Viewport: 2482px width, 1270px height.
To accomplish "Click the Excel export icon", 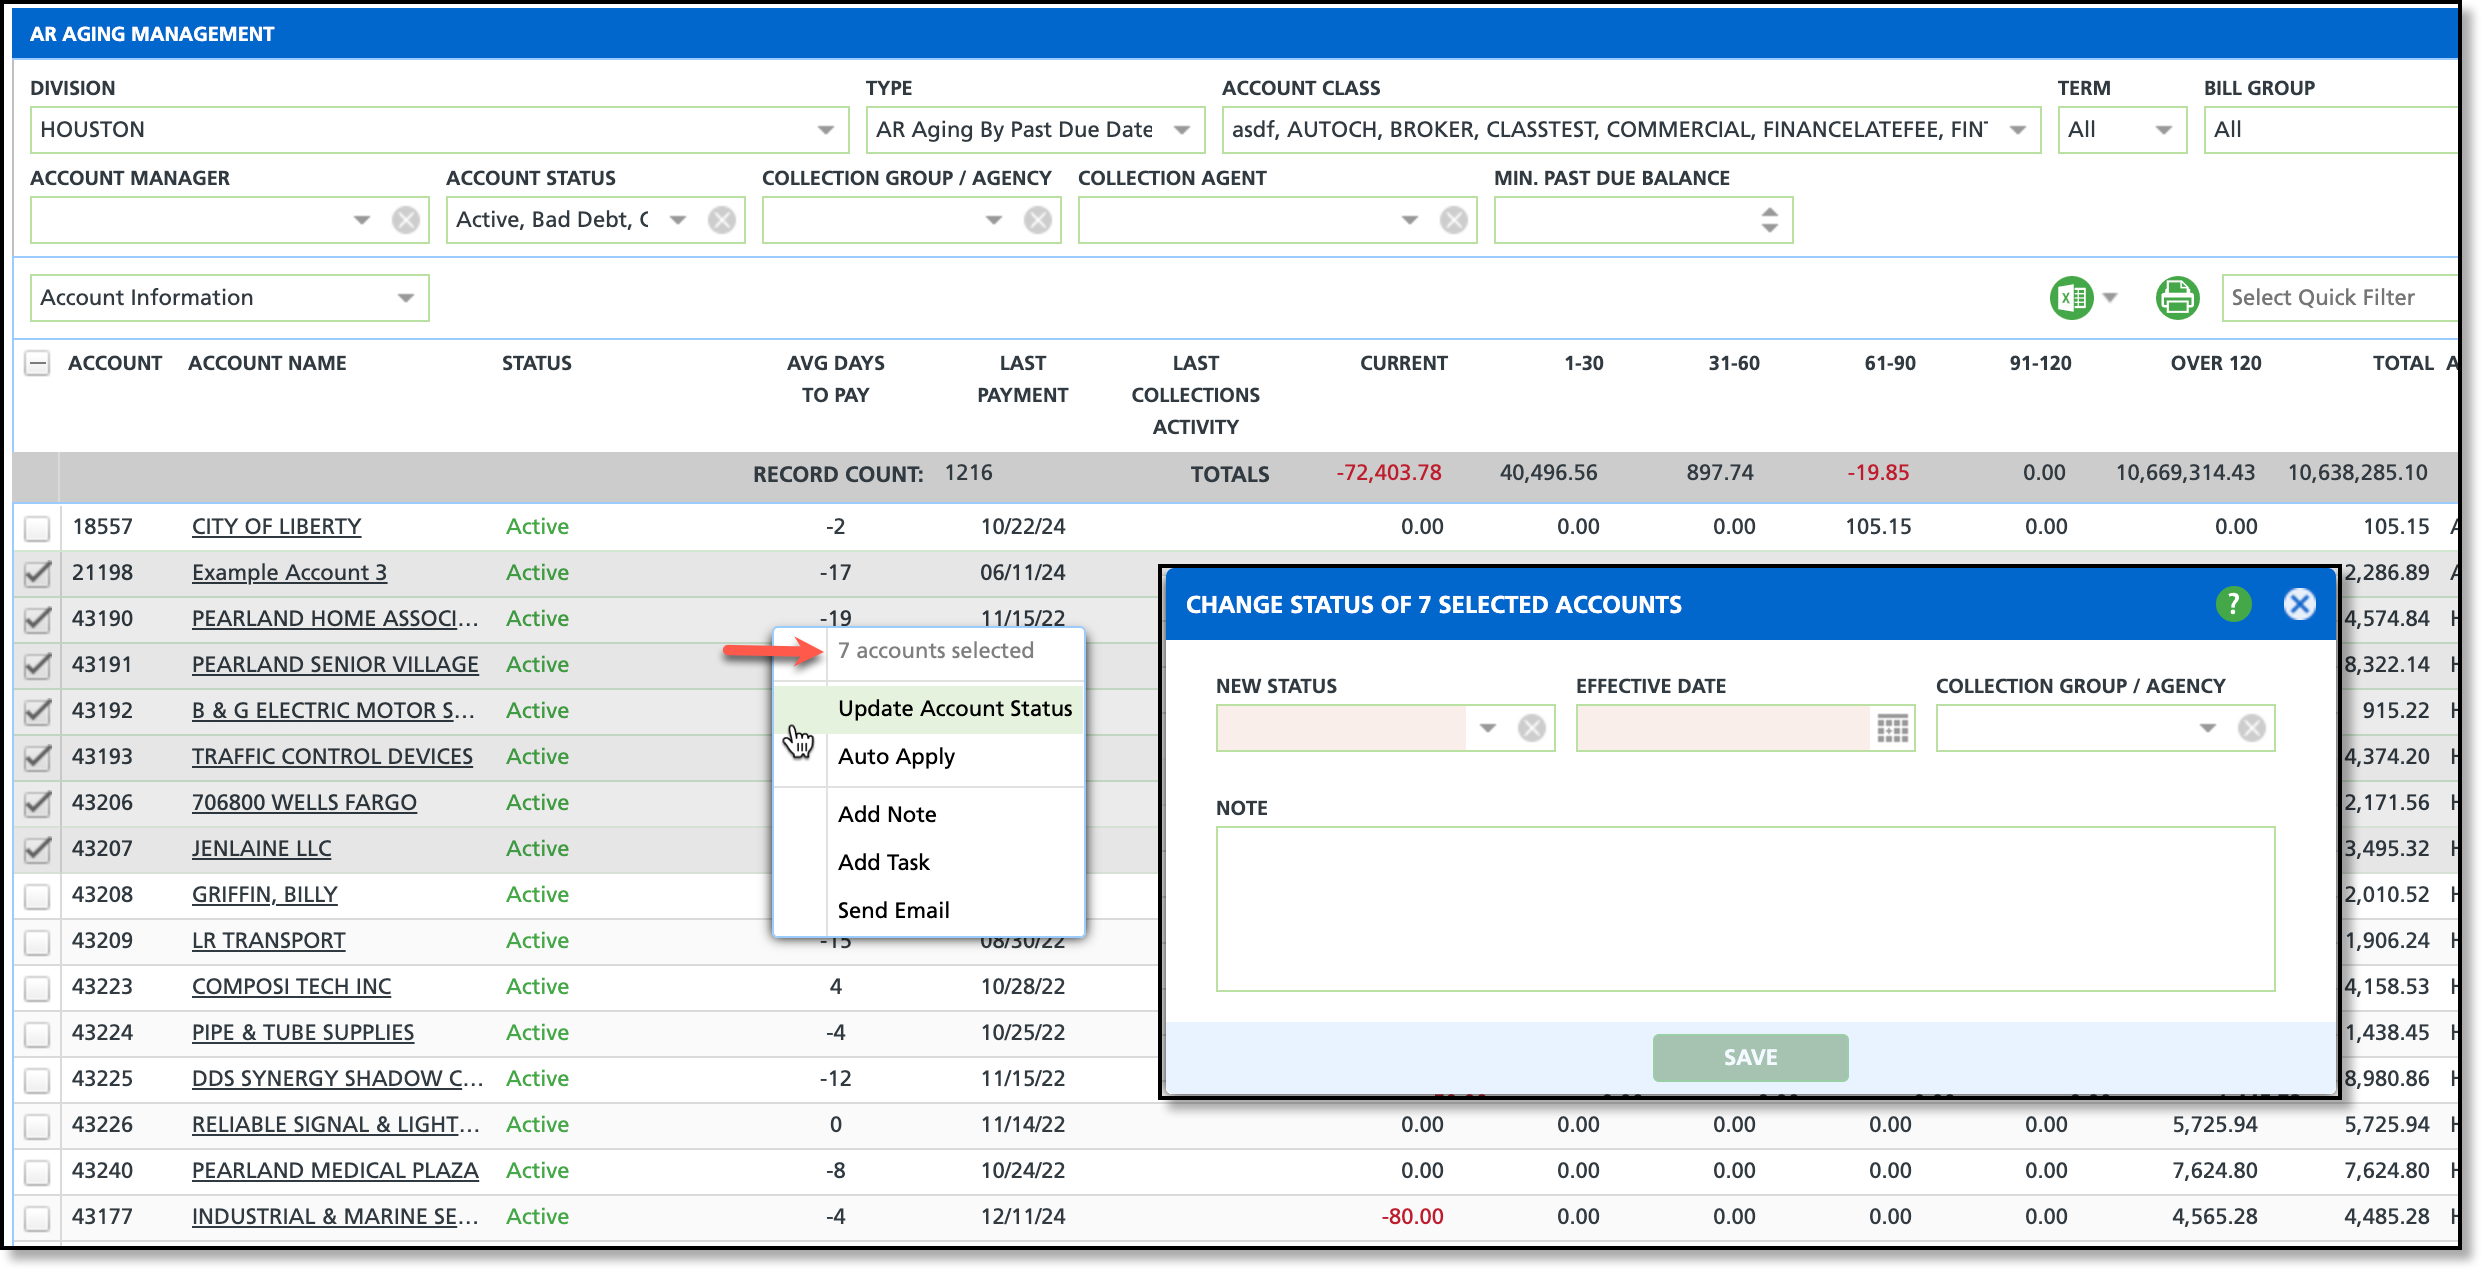I will coord(2071,298).
